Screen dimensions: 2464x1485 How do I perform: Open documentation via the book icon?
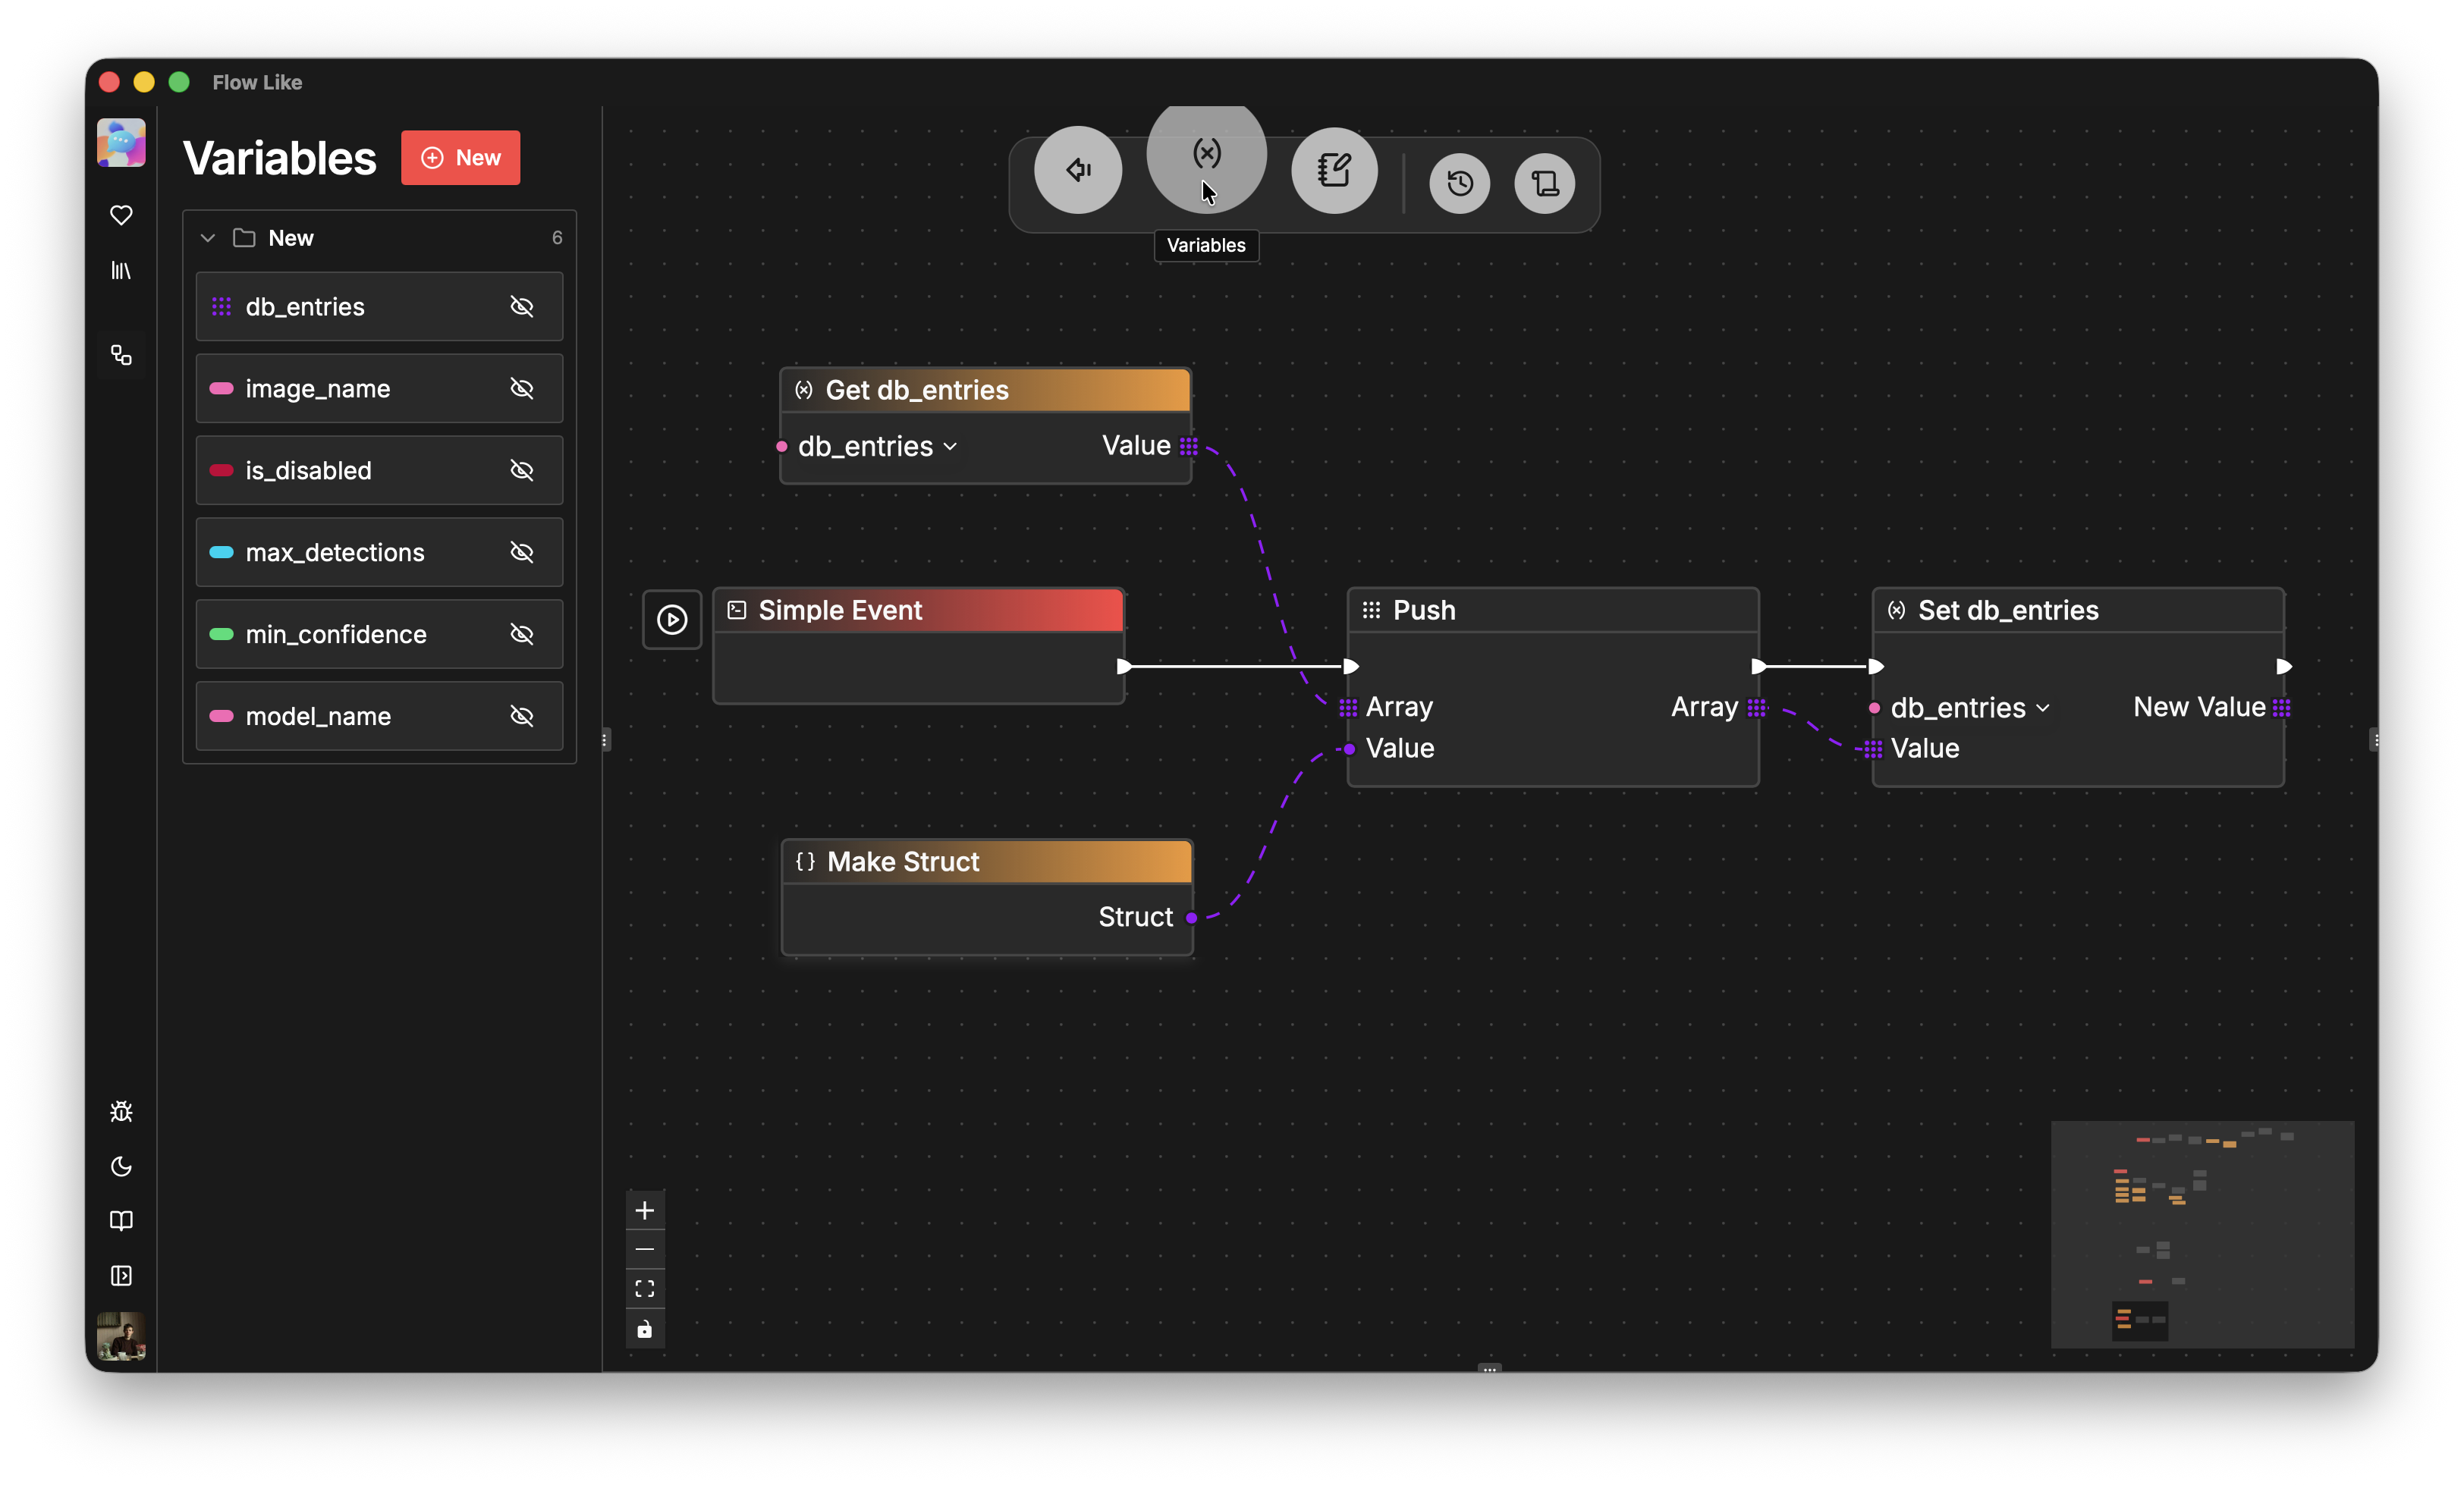[x=121, y=1221]
